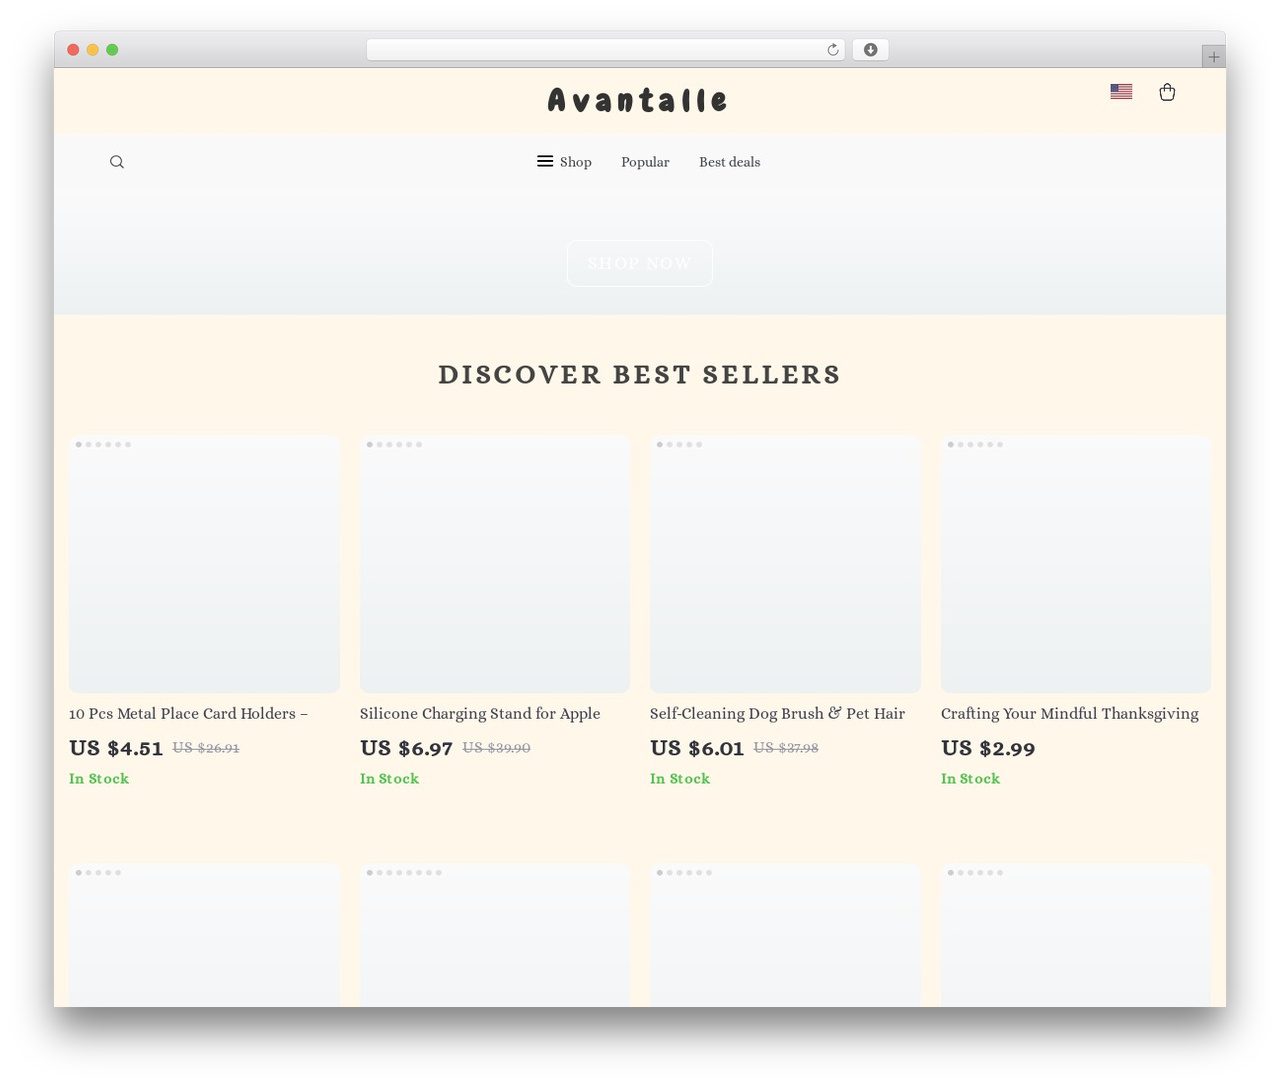Open the Best deals menu item
The width and height of the screenshot is (1280, 1084).
coord(729,162)
